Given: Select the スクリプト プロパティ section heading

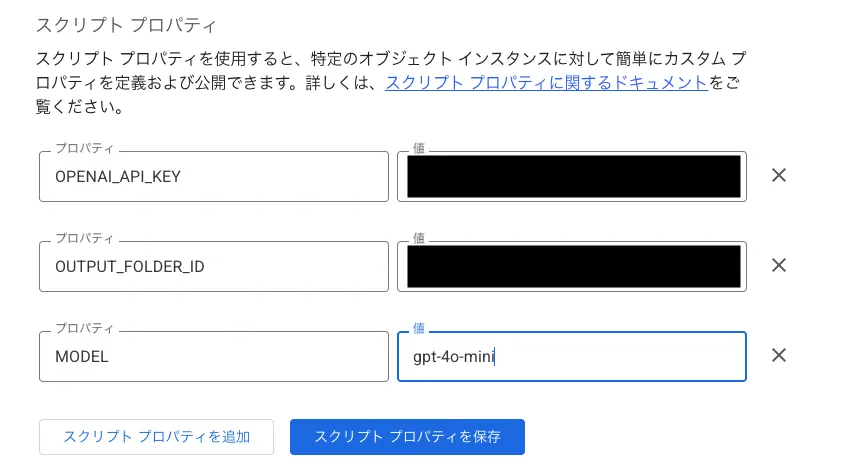Looking at the screenshot, I should point(126,25).
